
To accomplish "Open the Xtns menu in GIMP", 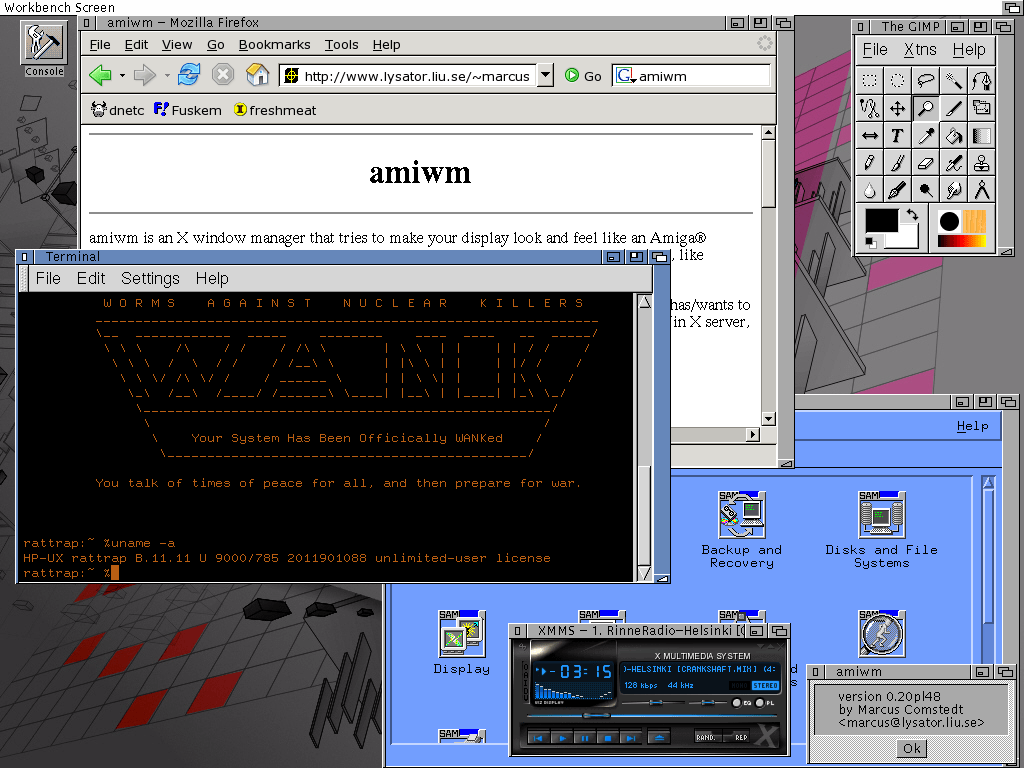I will tap(920, 50).
